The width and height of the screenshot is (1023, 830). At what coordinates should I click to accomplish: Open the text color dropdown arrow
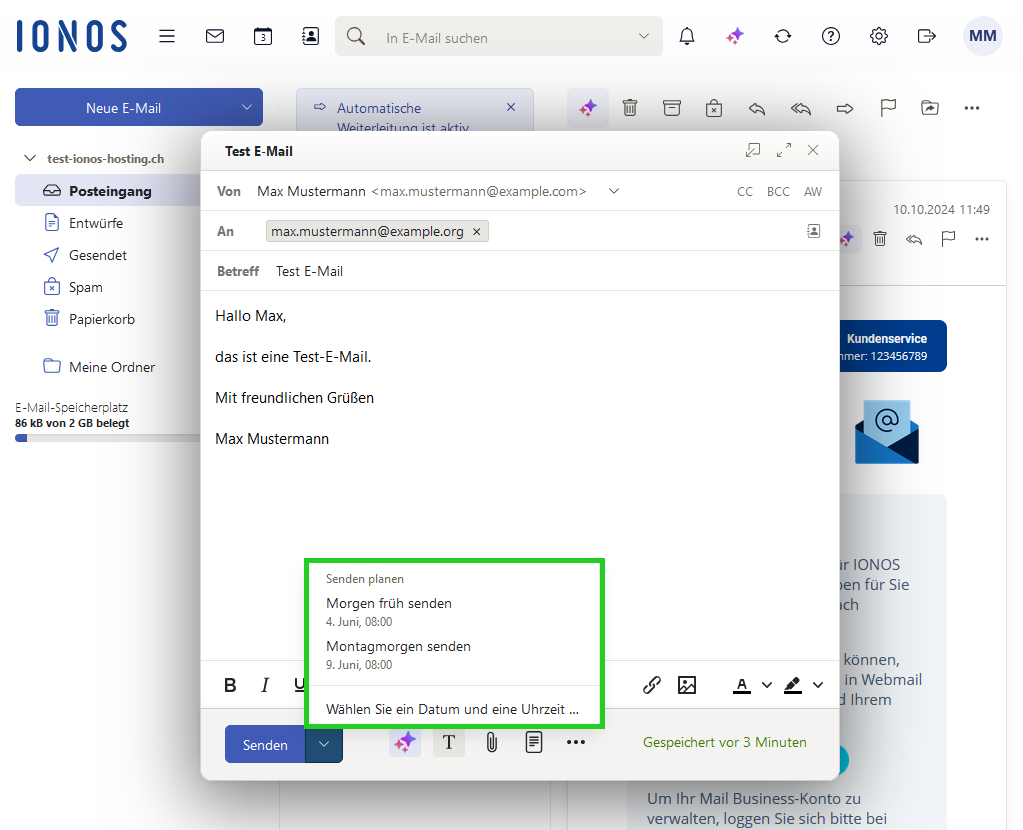[x=767, y=685]
